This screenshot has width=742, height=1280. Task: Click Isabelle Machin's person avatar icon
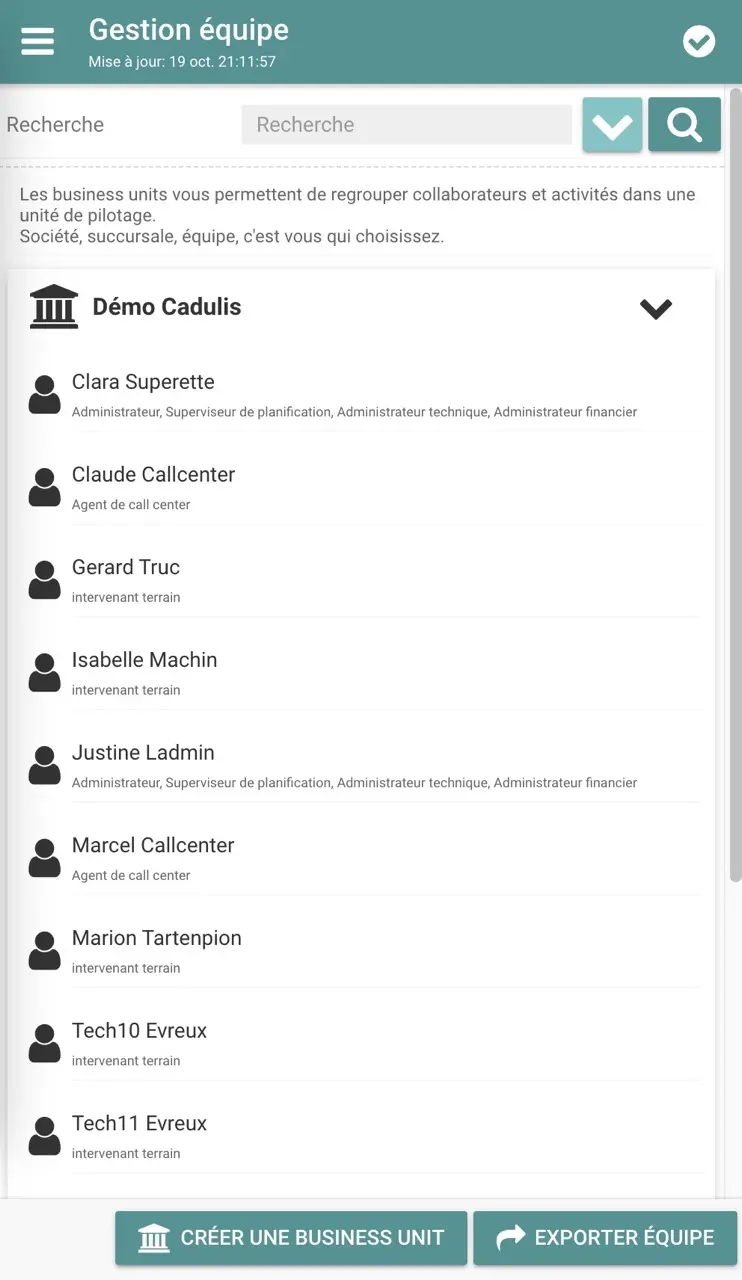pyautogui.click(x=44, y=673)
